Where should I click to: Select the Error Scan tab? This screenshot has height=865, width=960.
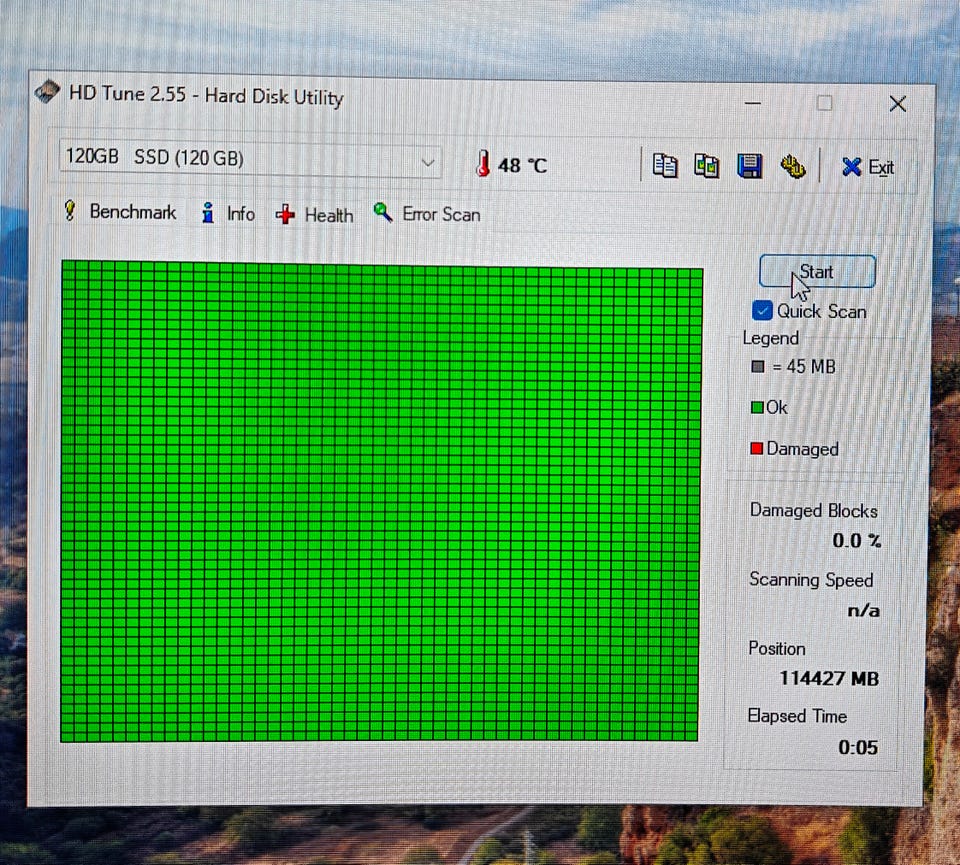pos(427,214)
